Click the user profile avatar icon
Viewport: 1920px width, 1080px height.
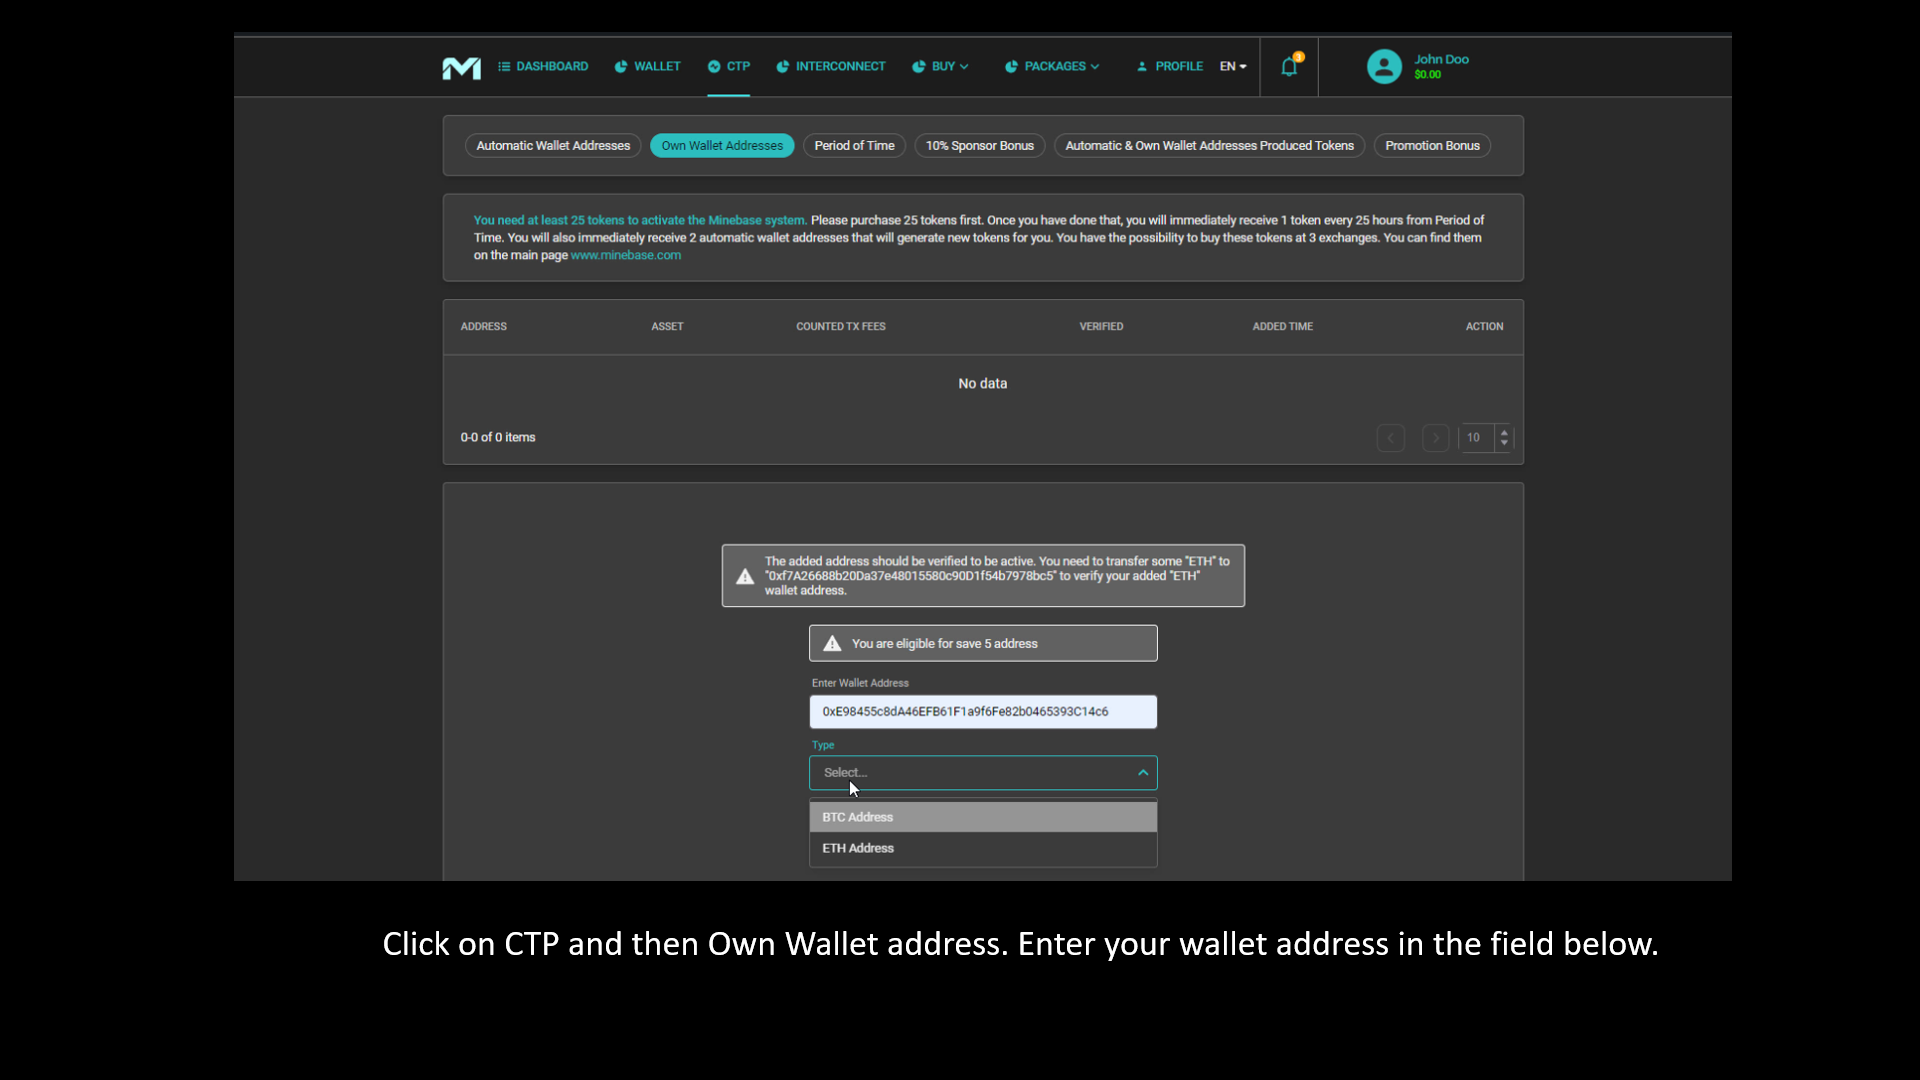point(1383,66)
